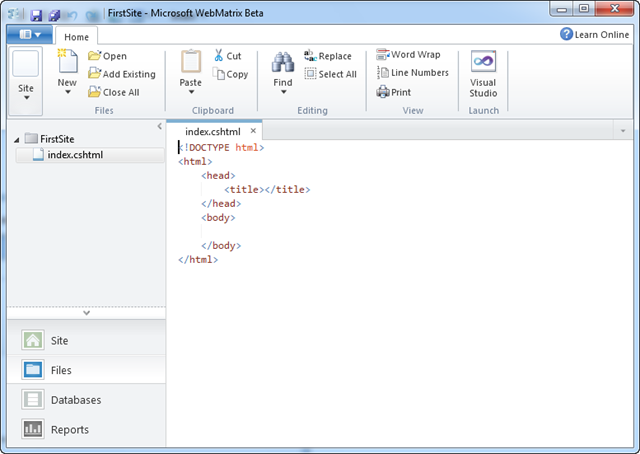Image resolution: width=640 pixels, height=454 pixels.
Task: Close the index.cshtml tab
Action: click(x=253, y=131)
